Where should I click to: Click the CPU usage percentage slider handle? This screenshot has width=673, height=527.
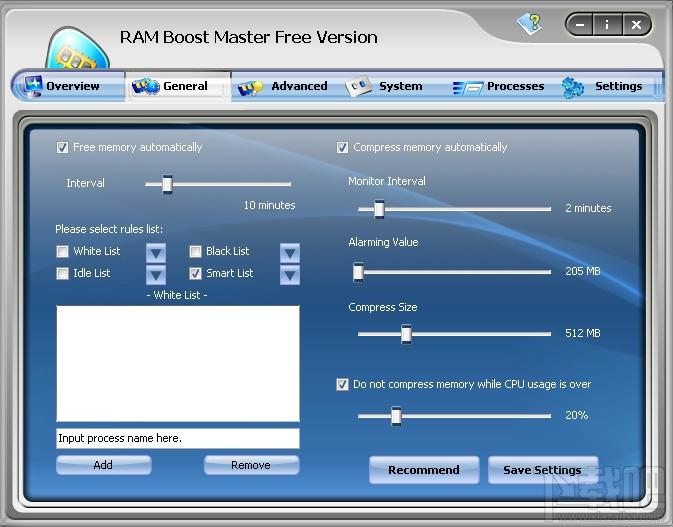coord(396,416)
